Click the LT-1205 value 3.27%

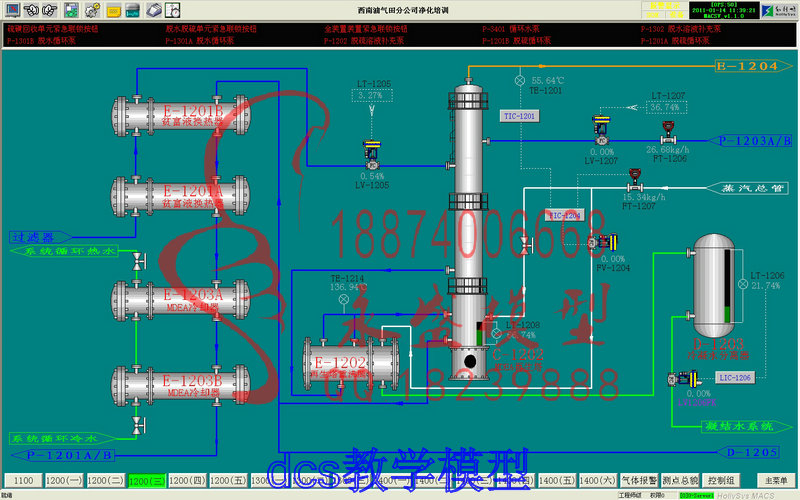pyautogui.click(x=372, y=95)
